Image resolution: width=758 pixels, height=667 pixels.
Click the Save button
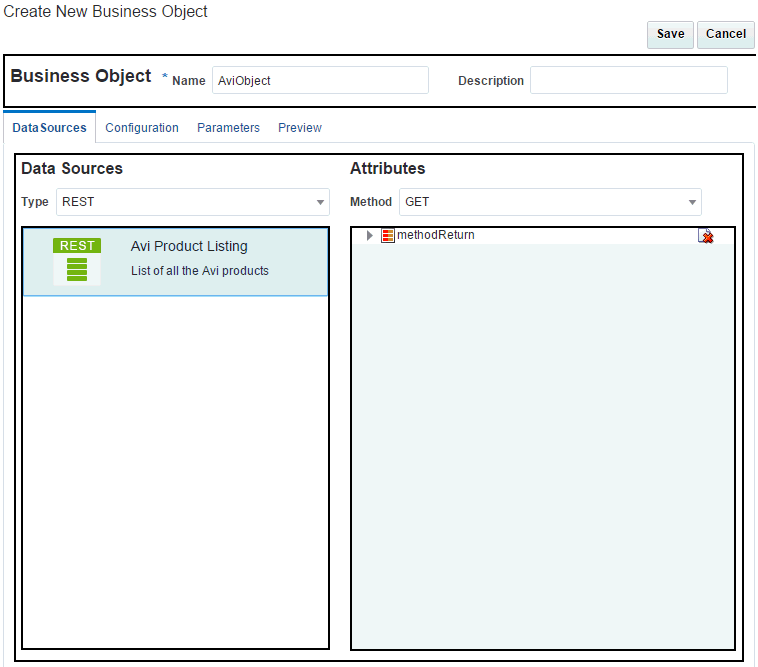coord(670,34)
